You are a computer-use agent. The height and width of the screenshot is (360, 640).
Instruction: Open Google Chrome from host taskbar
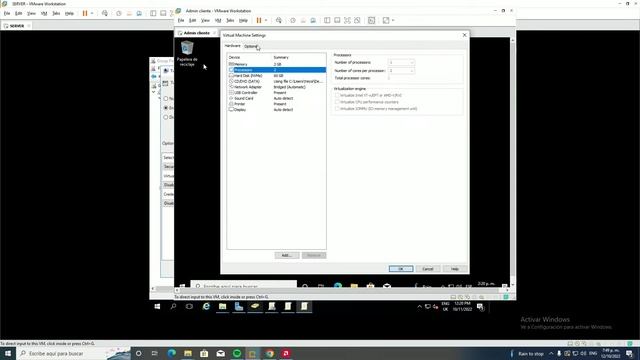(269, 353)
